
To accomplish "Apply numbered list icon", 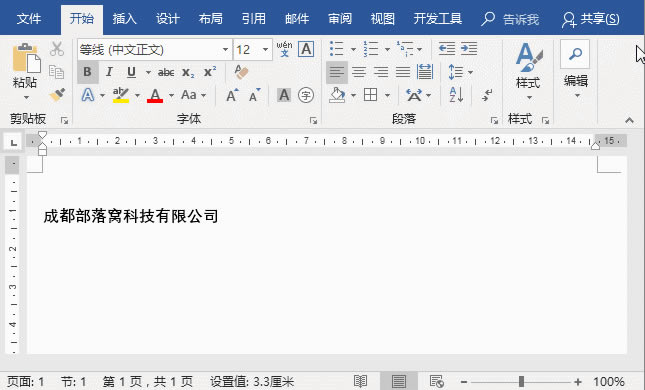I will (x=371, y=49).
